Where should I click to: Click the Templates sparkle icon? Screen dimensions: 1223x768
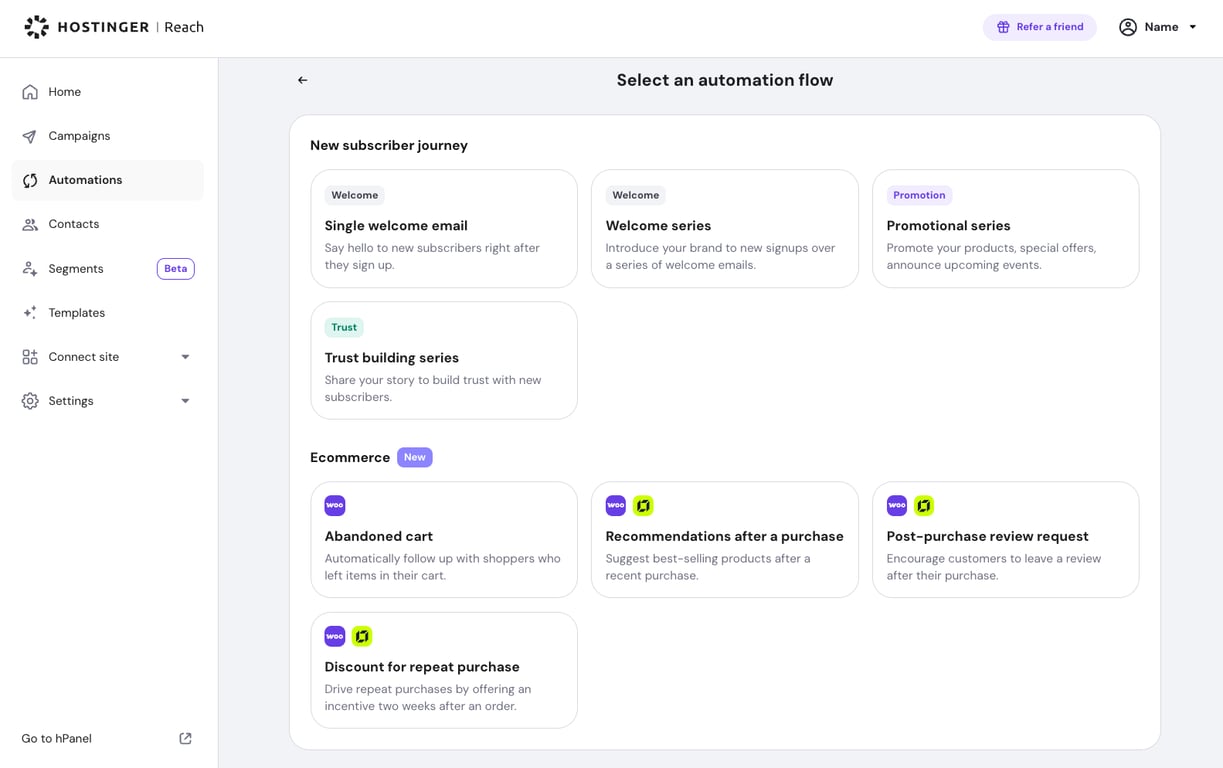click(31, 312)
